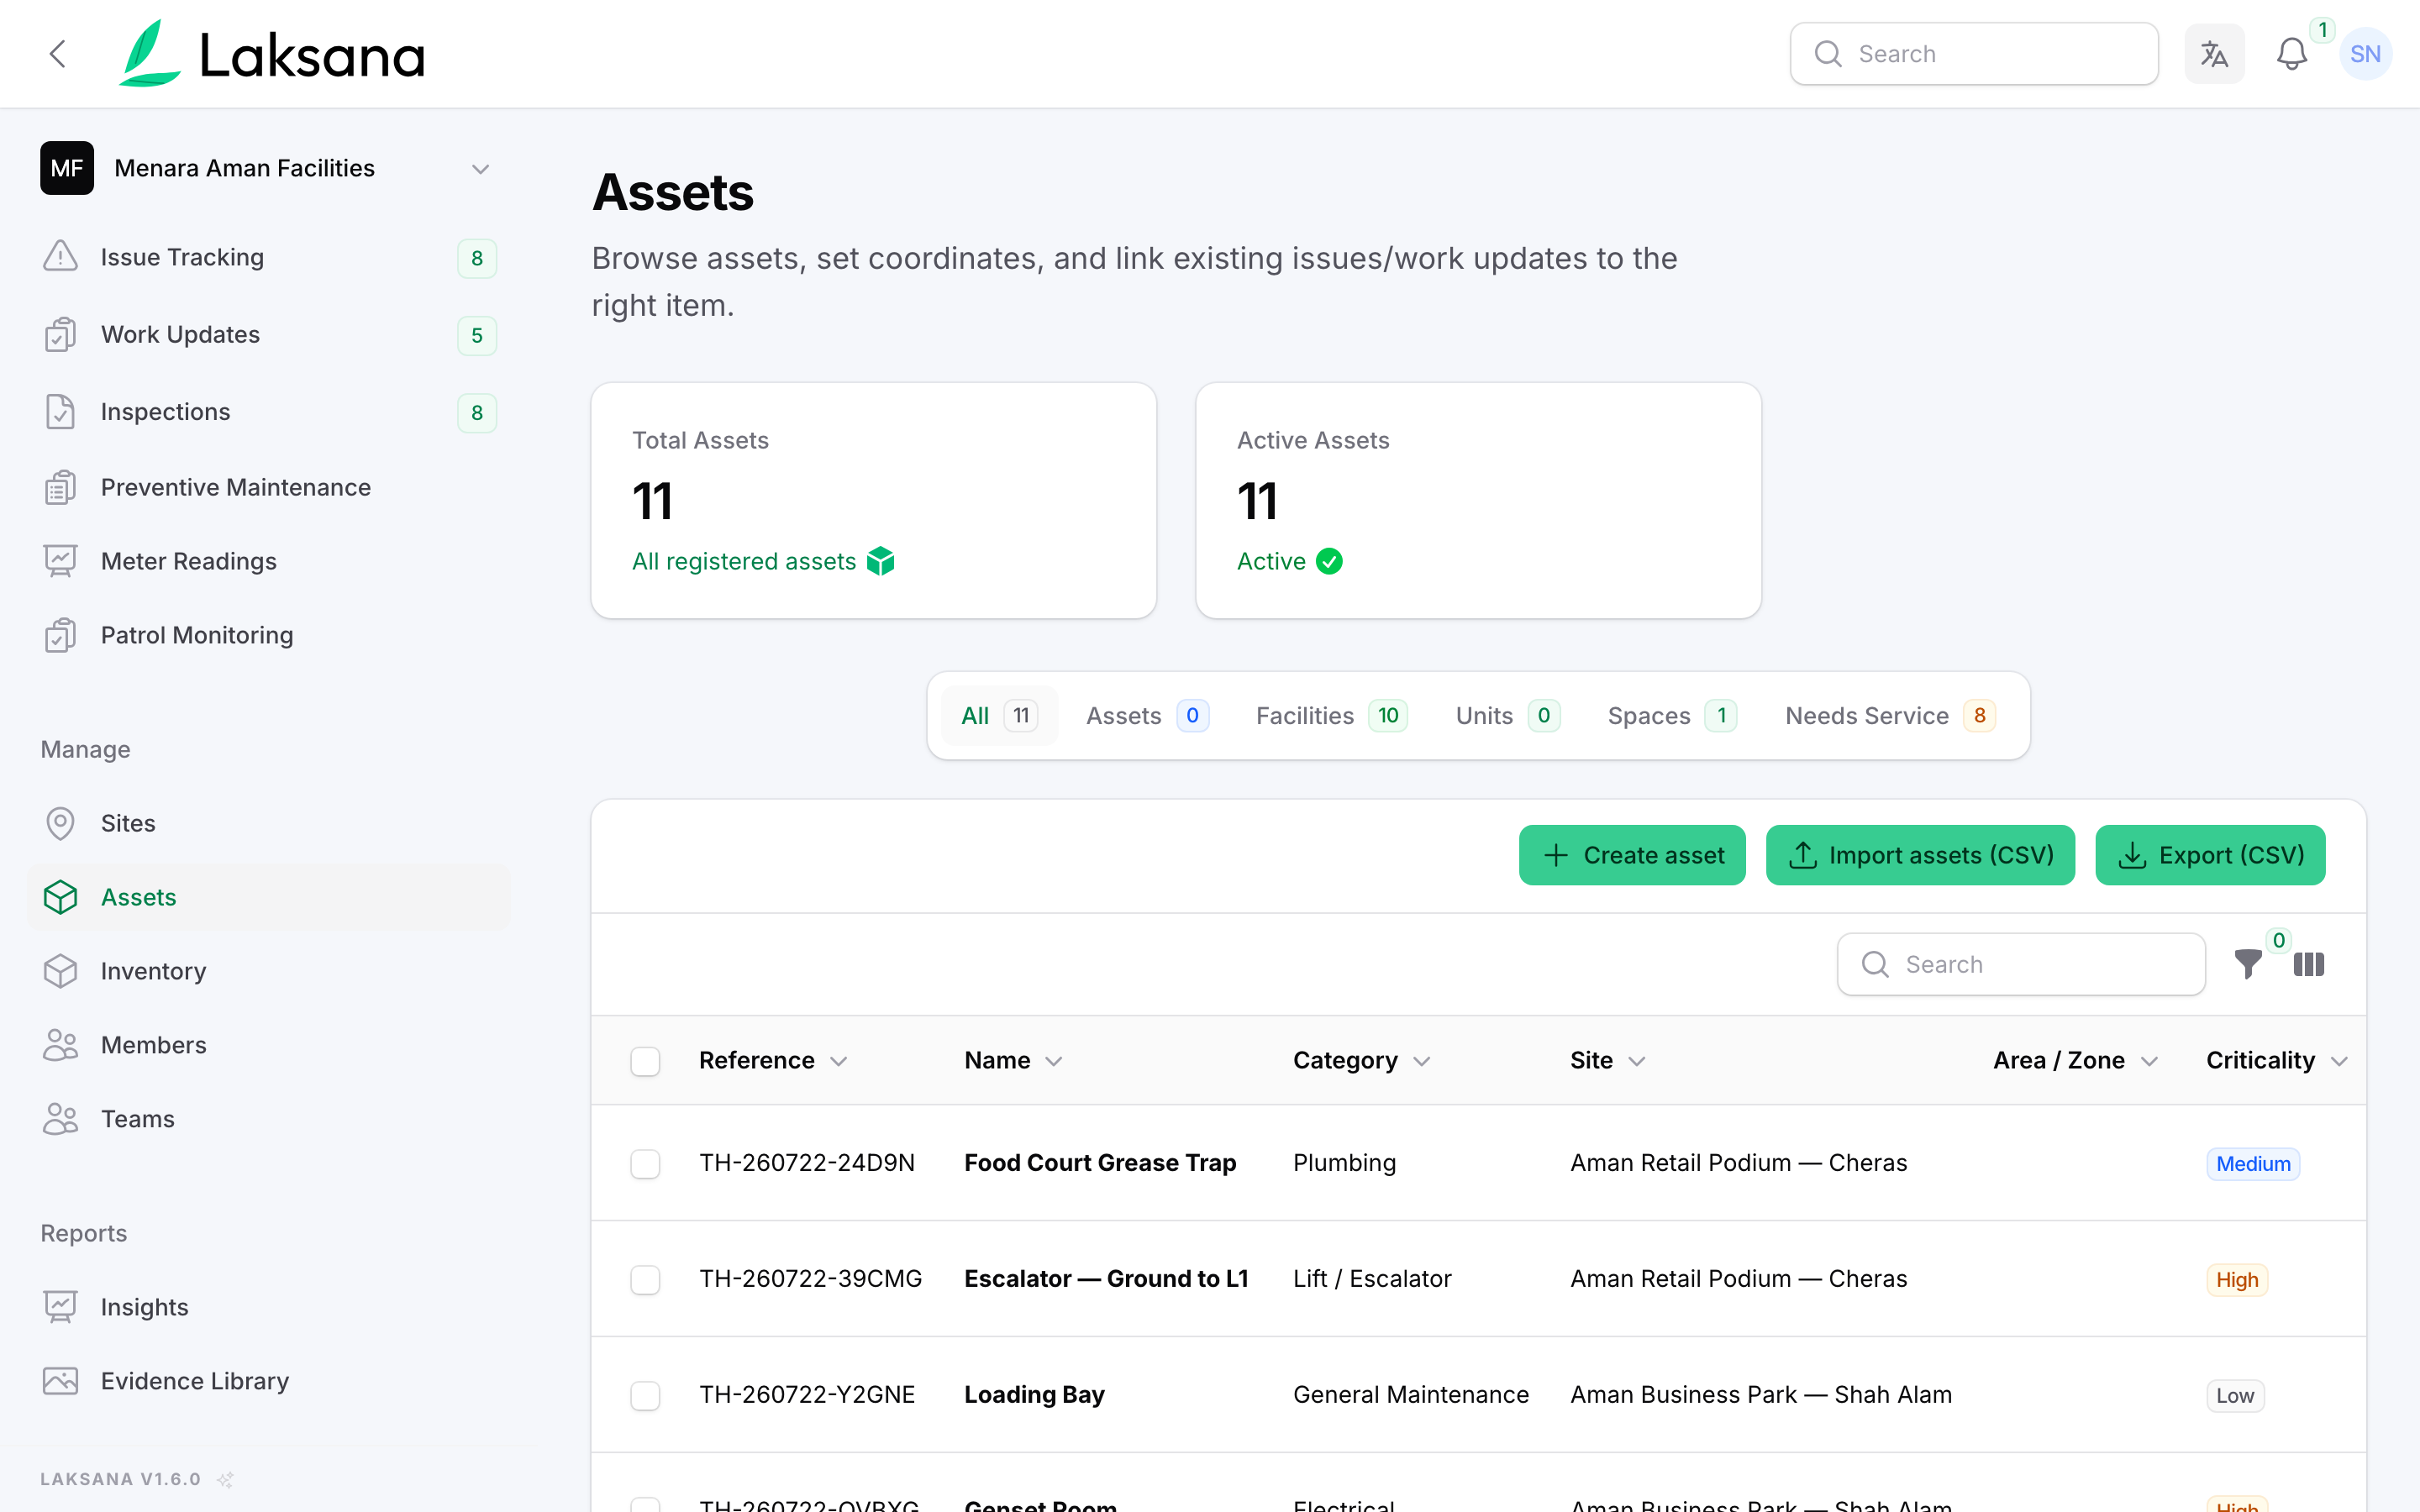Open Issue Tracking in sidebar
Image resolution: width=2420 pixels, height=1512 pixels.
(x=268, y=257)
